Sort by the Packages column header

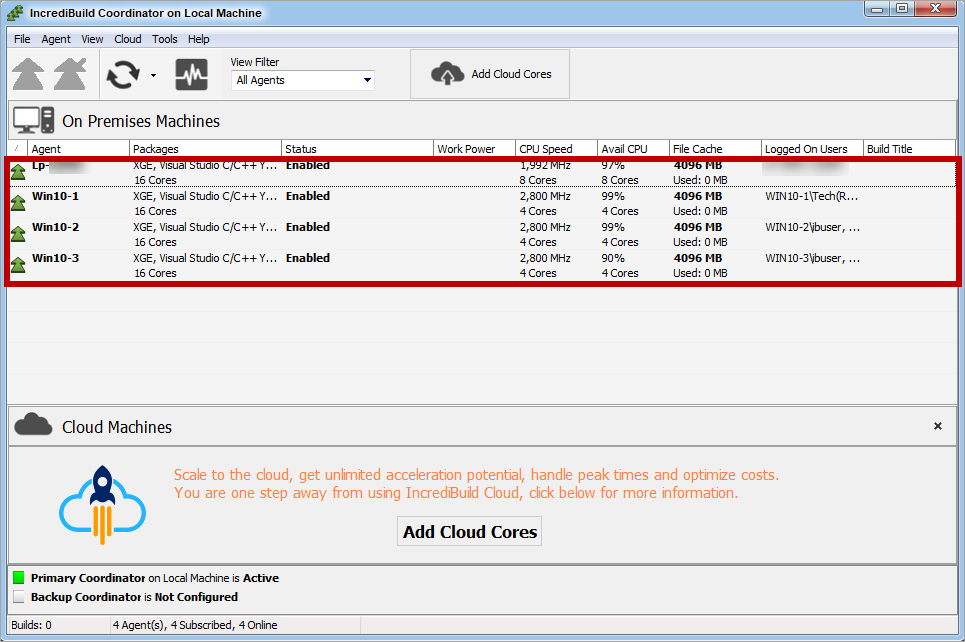click(x=205, y=148)
